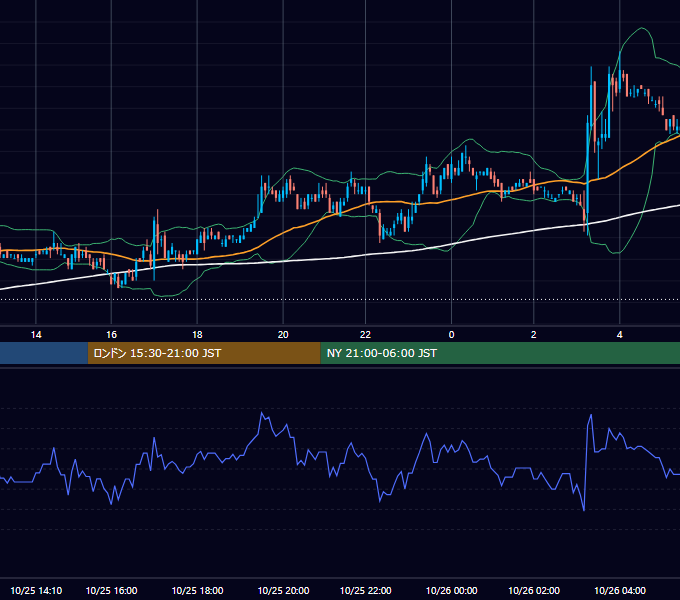Screen dimensions: 680x600
Task: Click the 10/25 20:00 time label
Action: 283,590
